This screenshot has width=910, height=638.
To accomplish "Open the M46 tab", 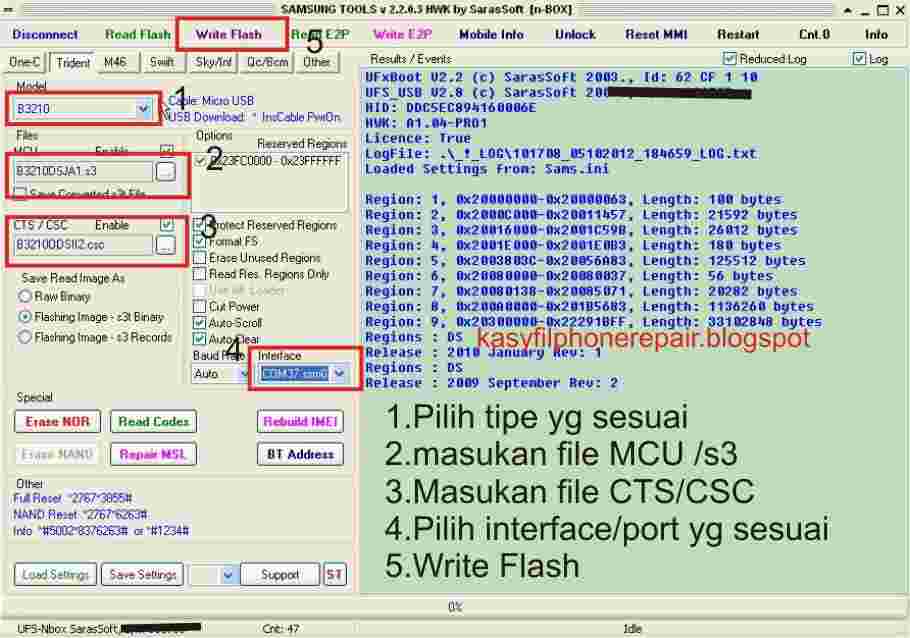I will point(115,62).
